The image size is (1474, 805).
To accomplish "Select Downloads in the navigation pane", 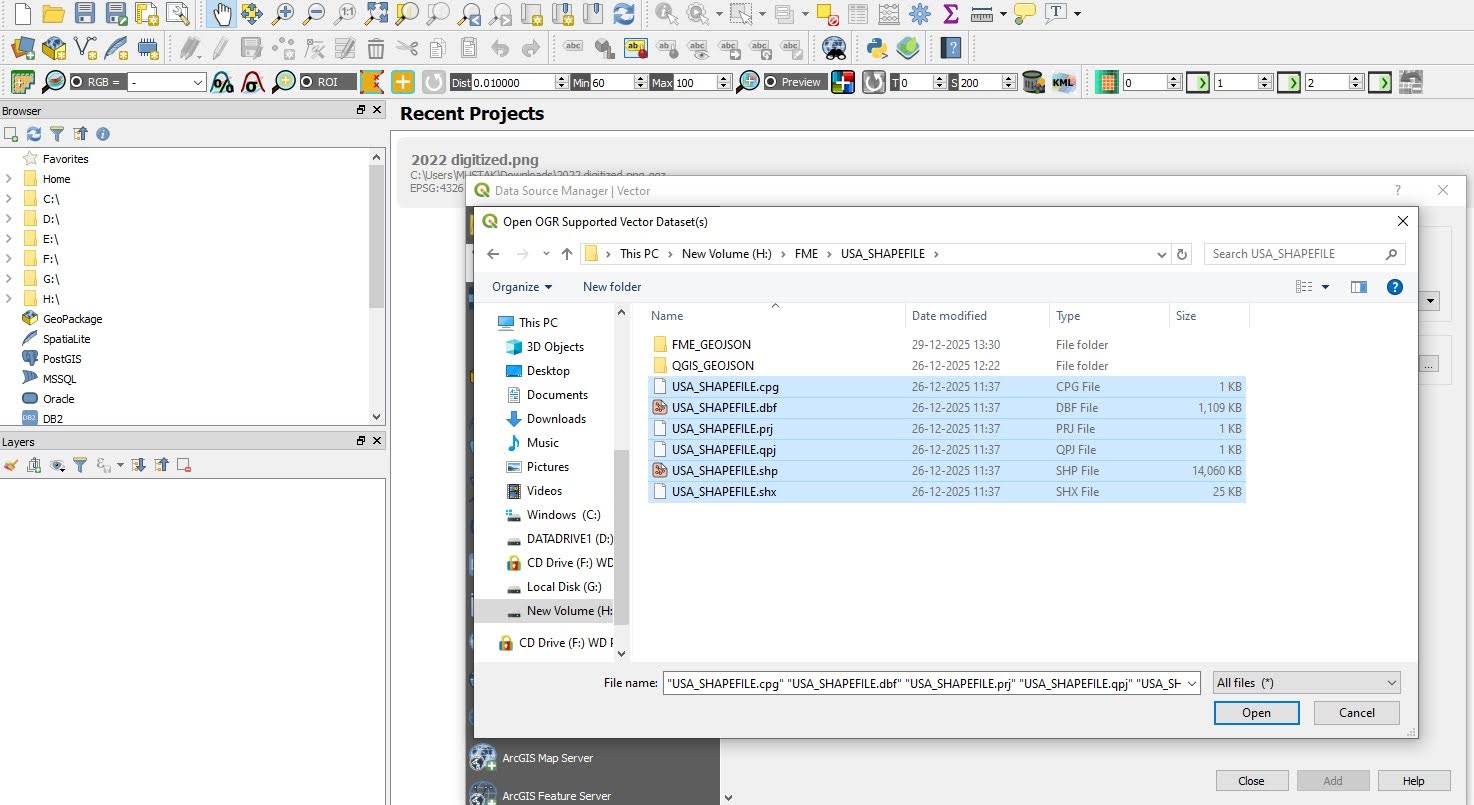I will coord(555,419).
